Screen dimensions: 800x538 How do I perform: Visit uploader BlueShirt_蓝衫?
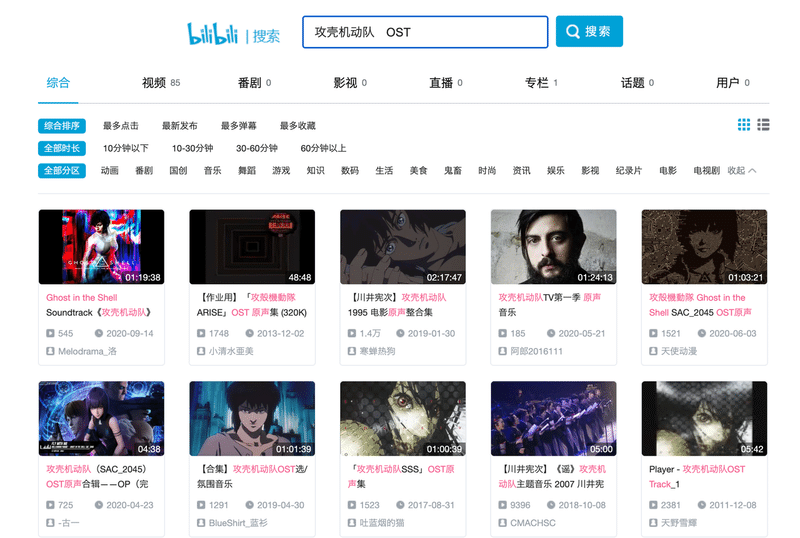tap(238, 523)
